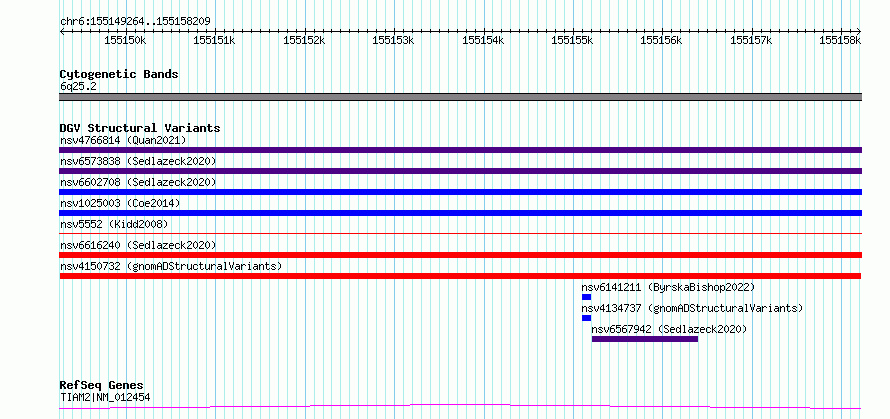The width and height of the screenshot is (890, 419).
Task: Click the 6q25.2 band label
Action: point(78,86)
